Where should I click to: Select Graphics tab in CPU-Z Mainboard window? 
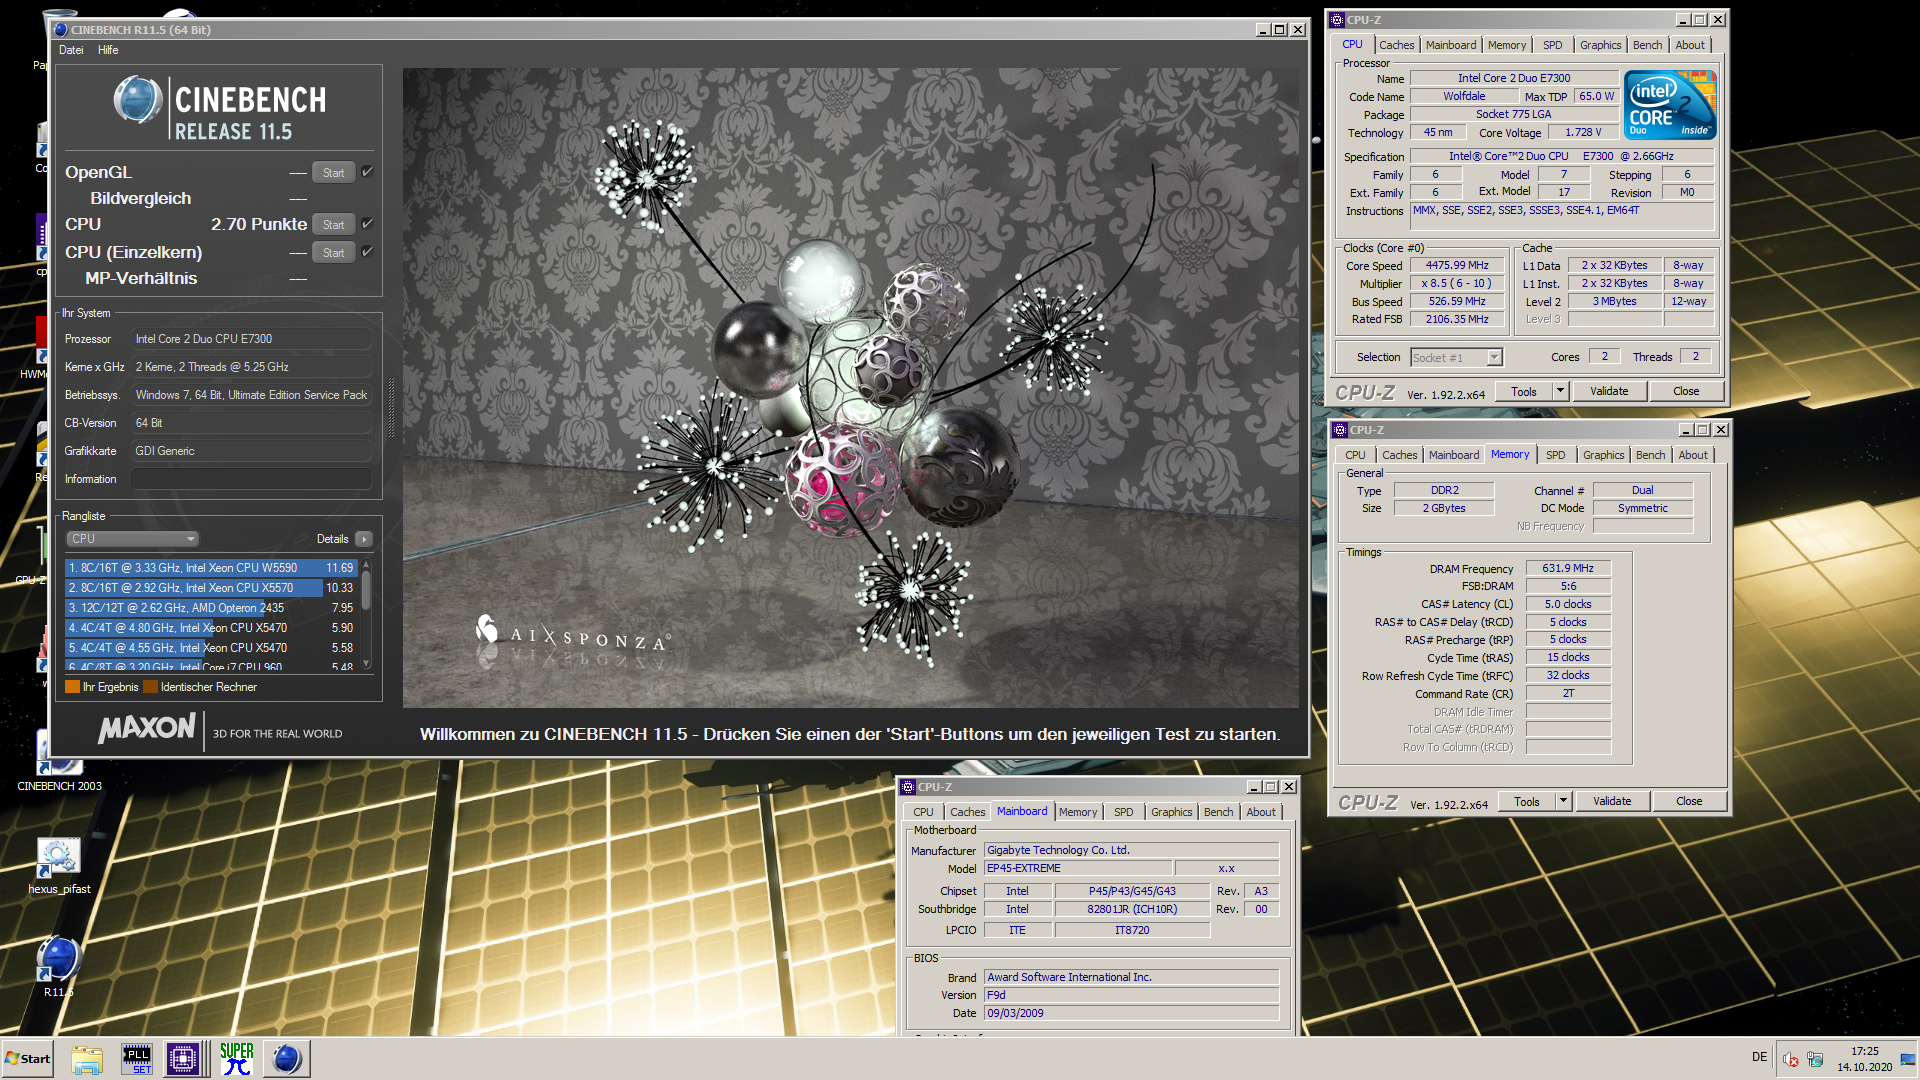(x=1171, y=812)
